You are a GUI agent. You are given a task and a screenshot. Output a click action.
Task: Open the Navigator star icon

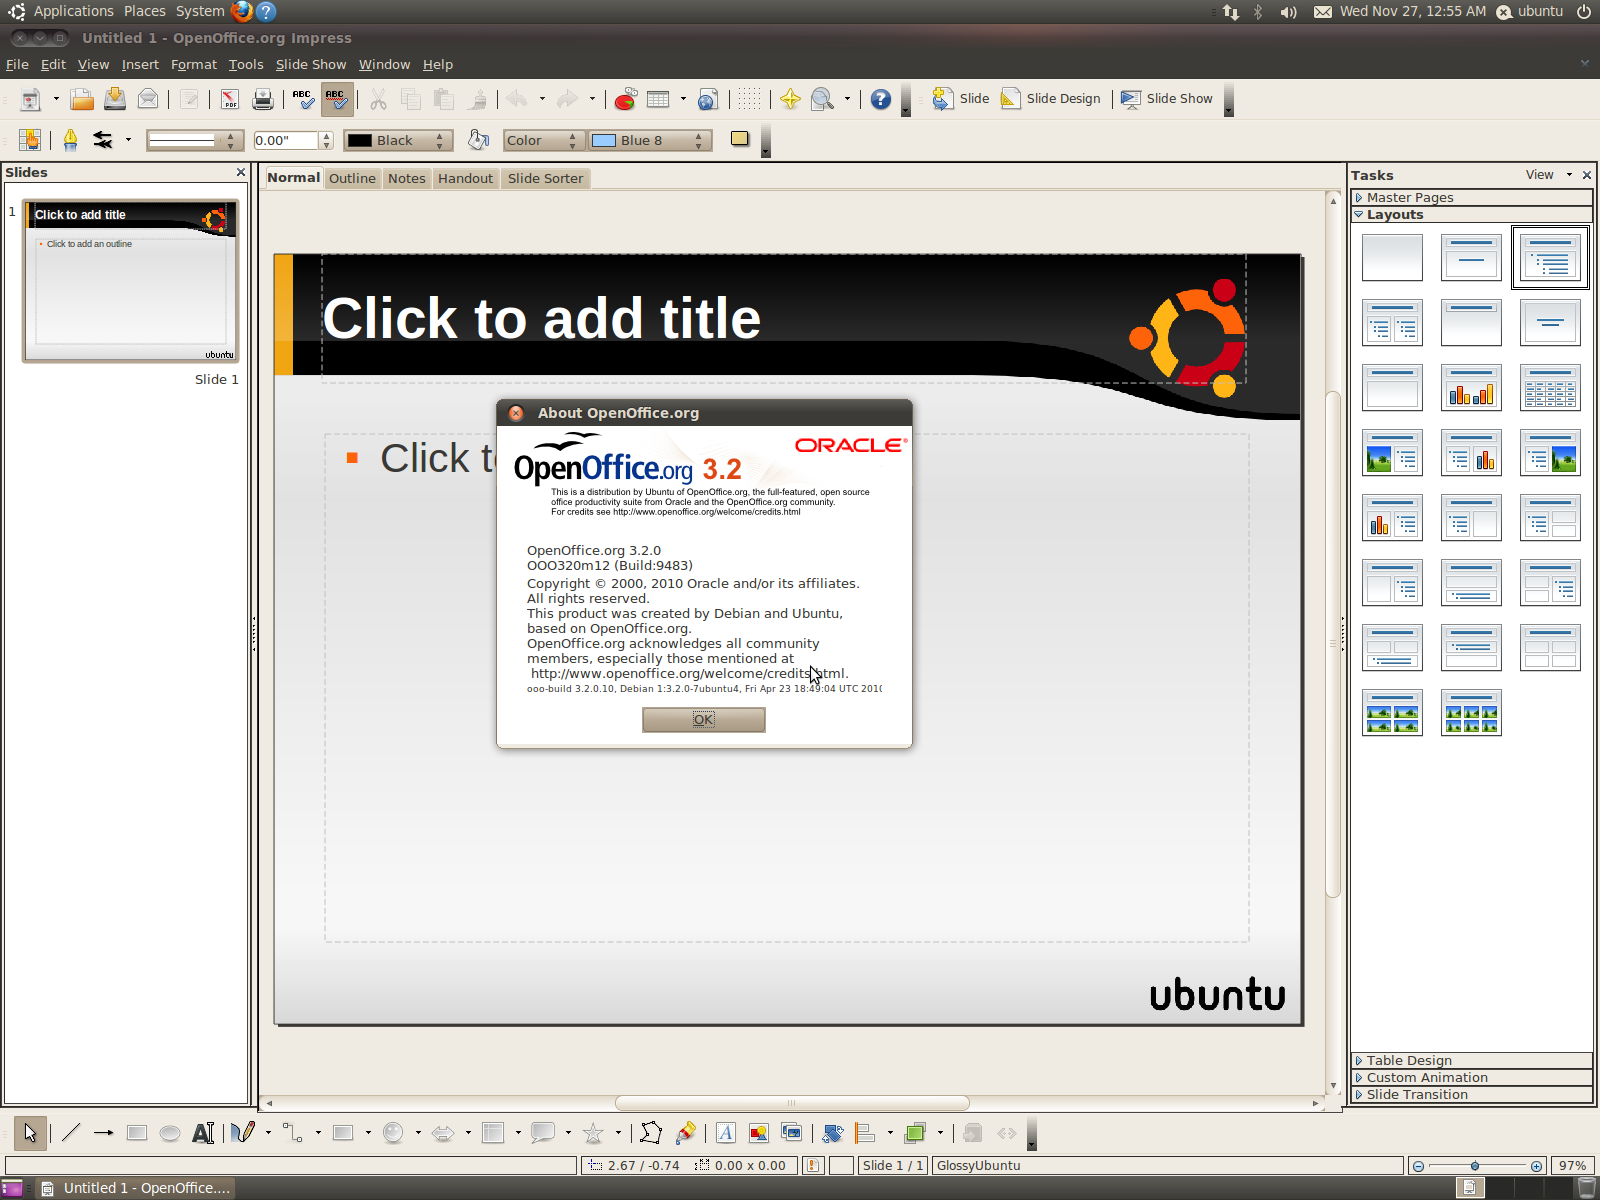click(x=790, y=99)
